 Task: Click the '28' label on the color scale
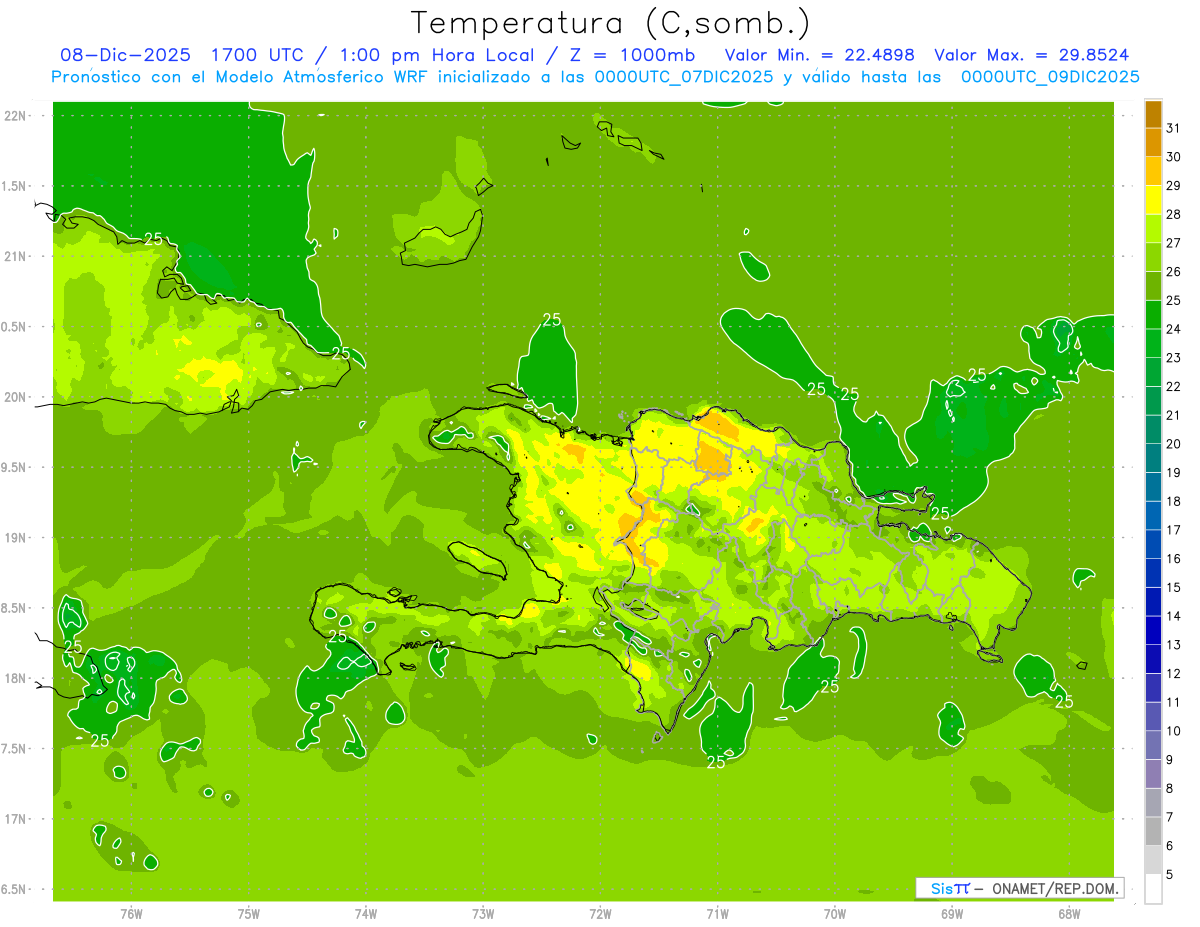1173,214
